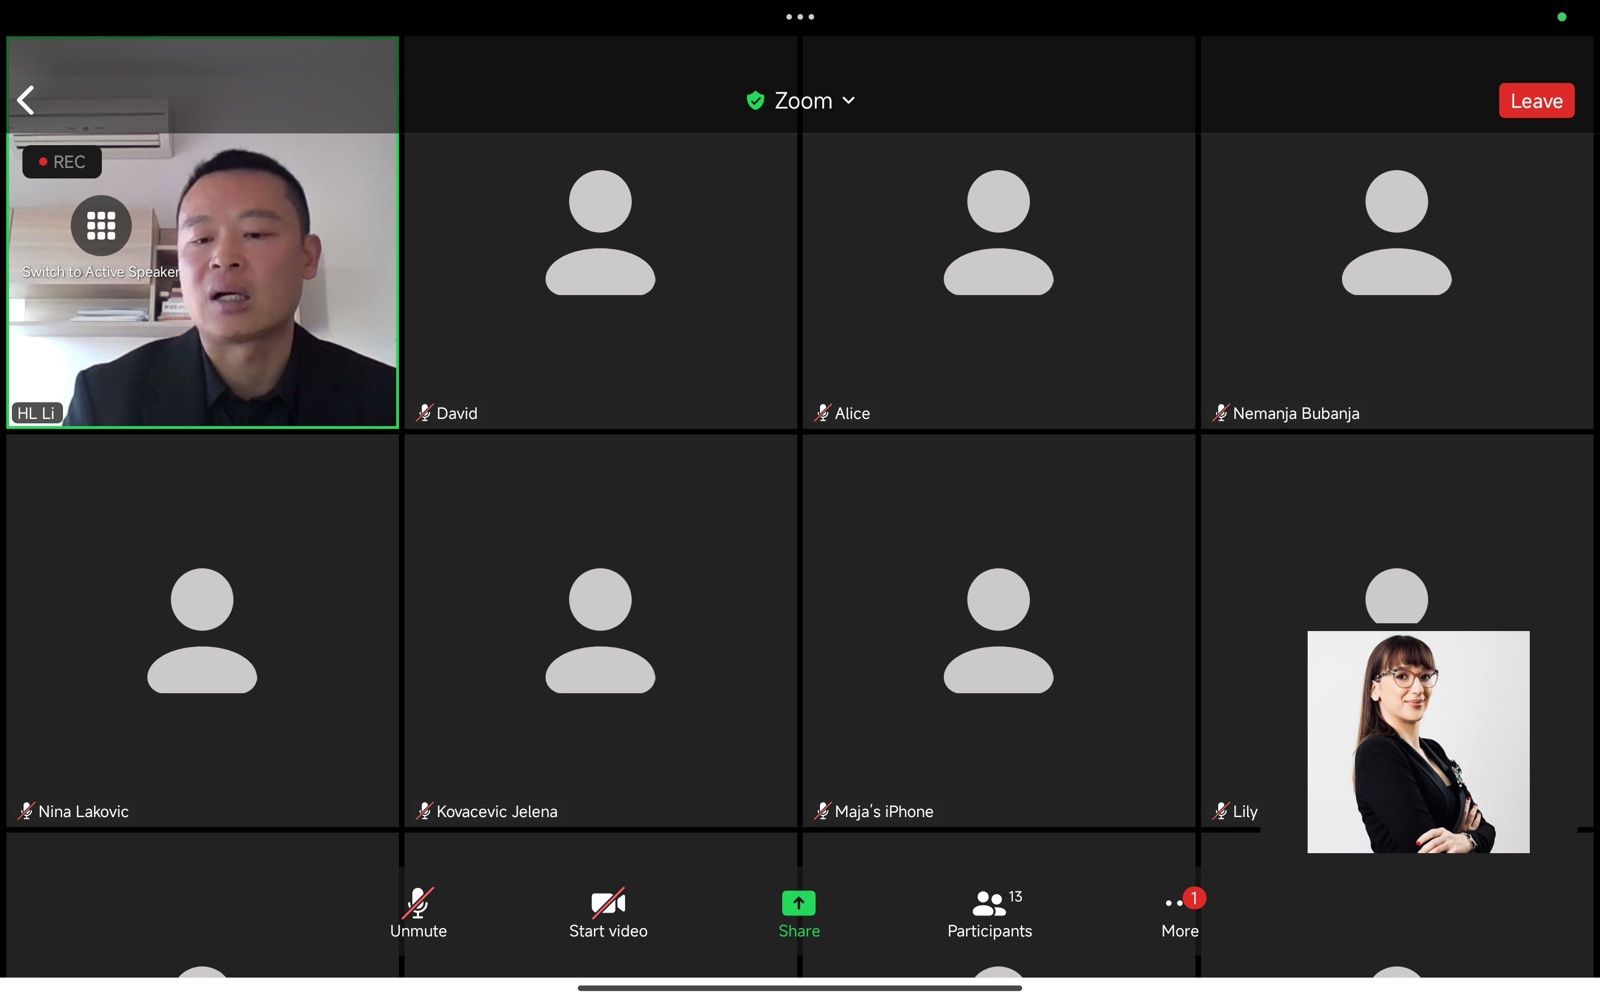Open the More options menu
This screenshot has width=1600, height=1000.
click(x=1180, y=912)
